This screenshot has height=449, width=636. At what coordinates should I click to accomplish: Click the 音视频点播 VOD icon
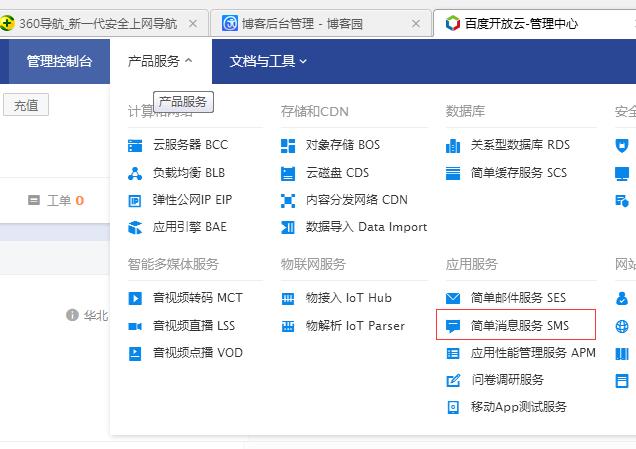[x=135, y=354]
